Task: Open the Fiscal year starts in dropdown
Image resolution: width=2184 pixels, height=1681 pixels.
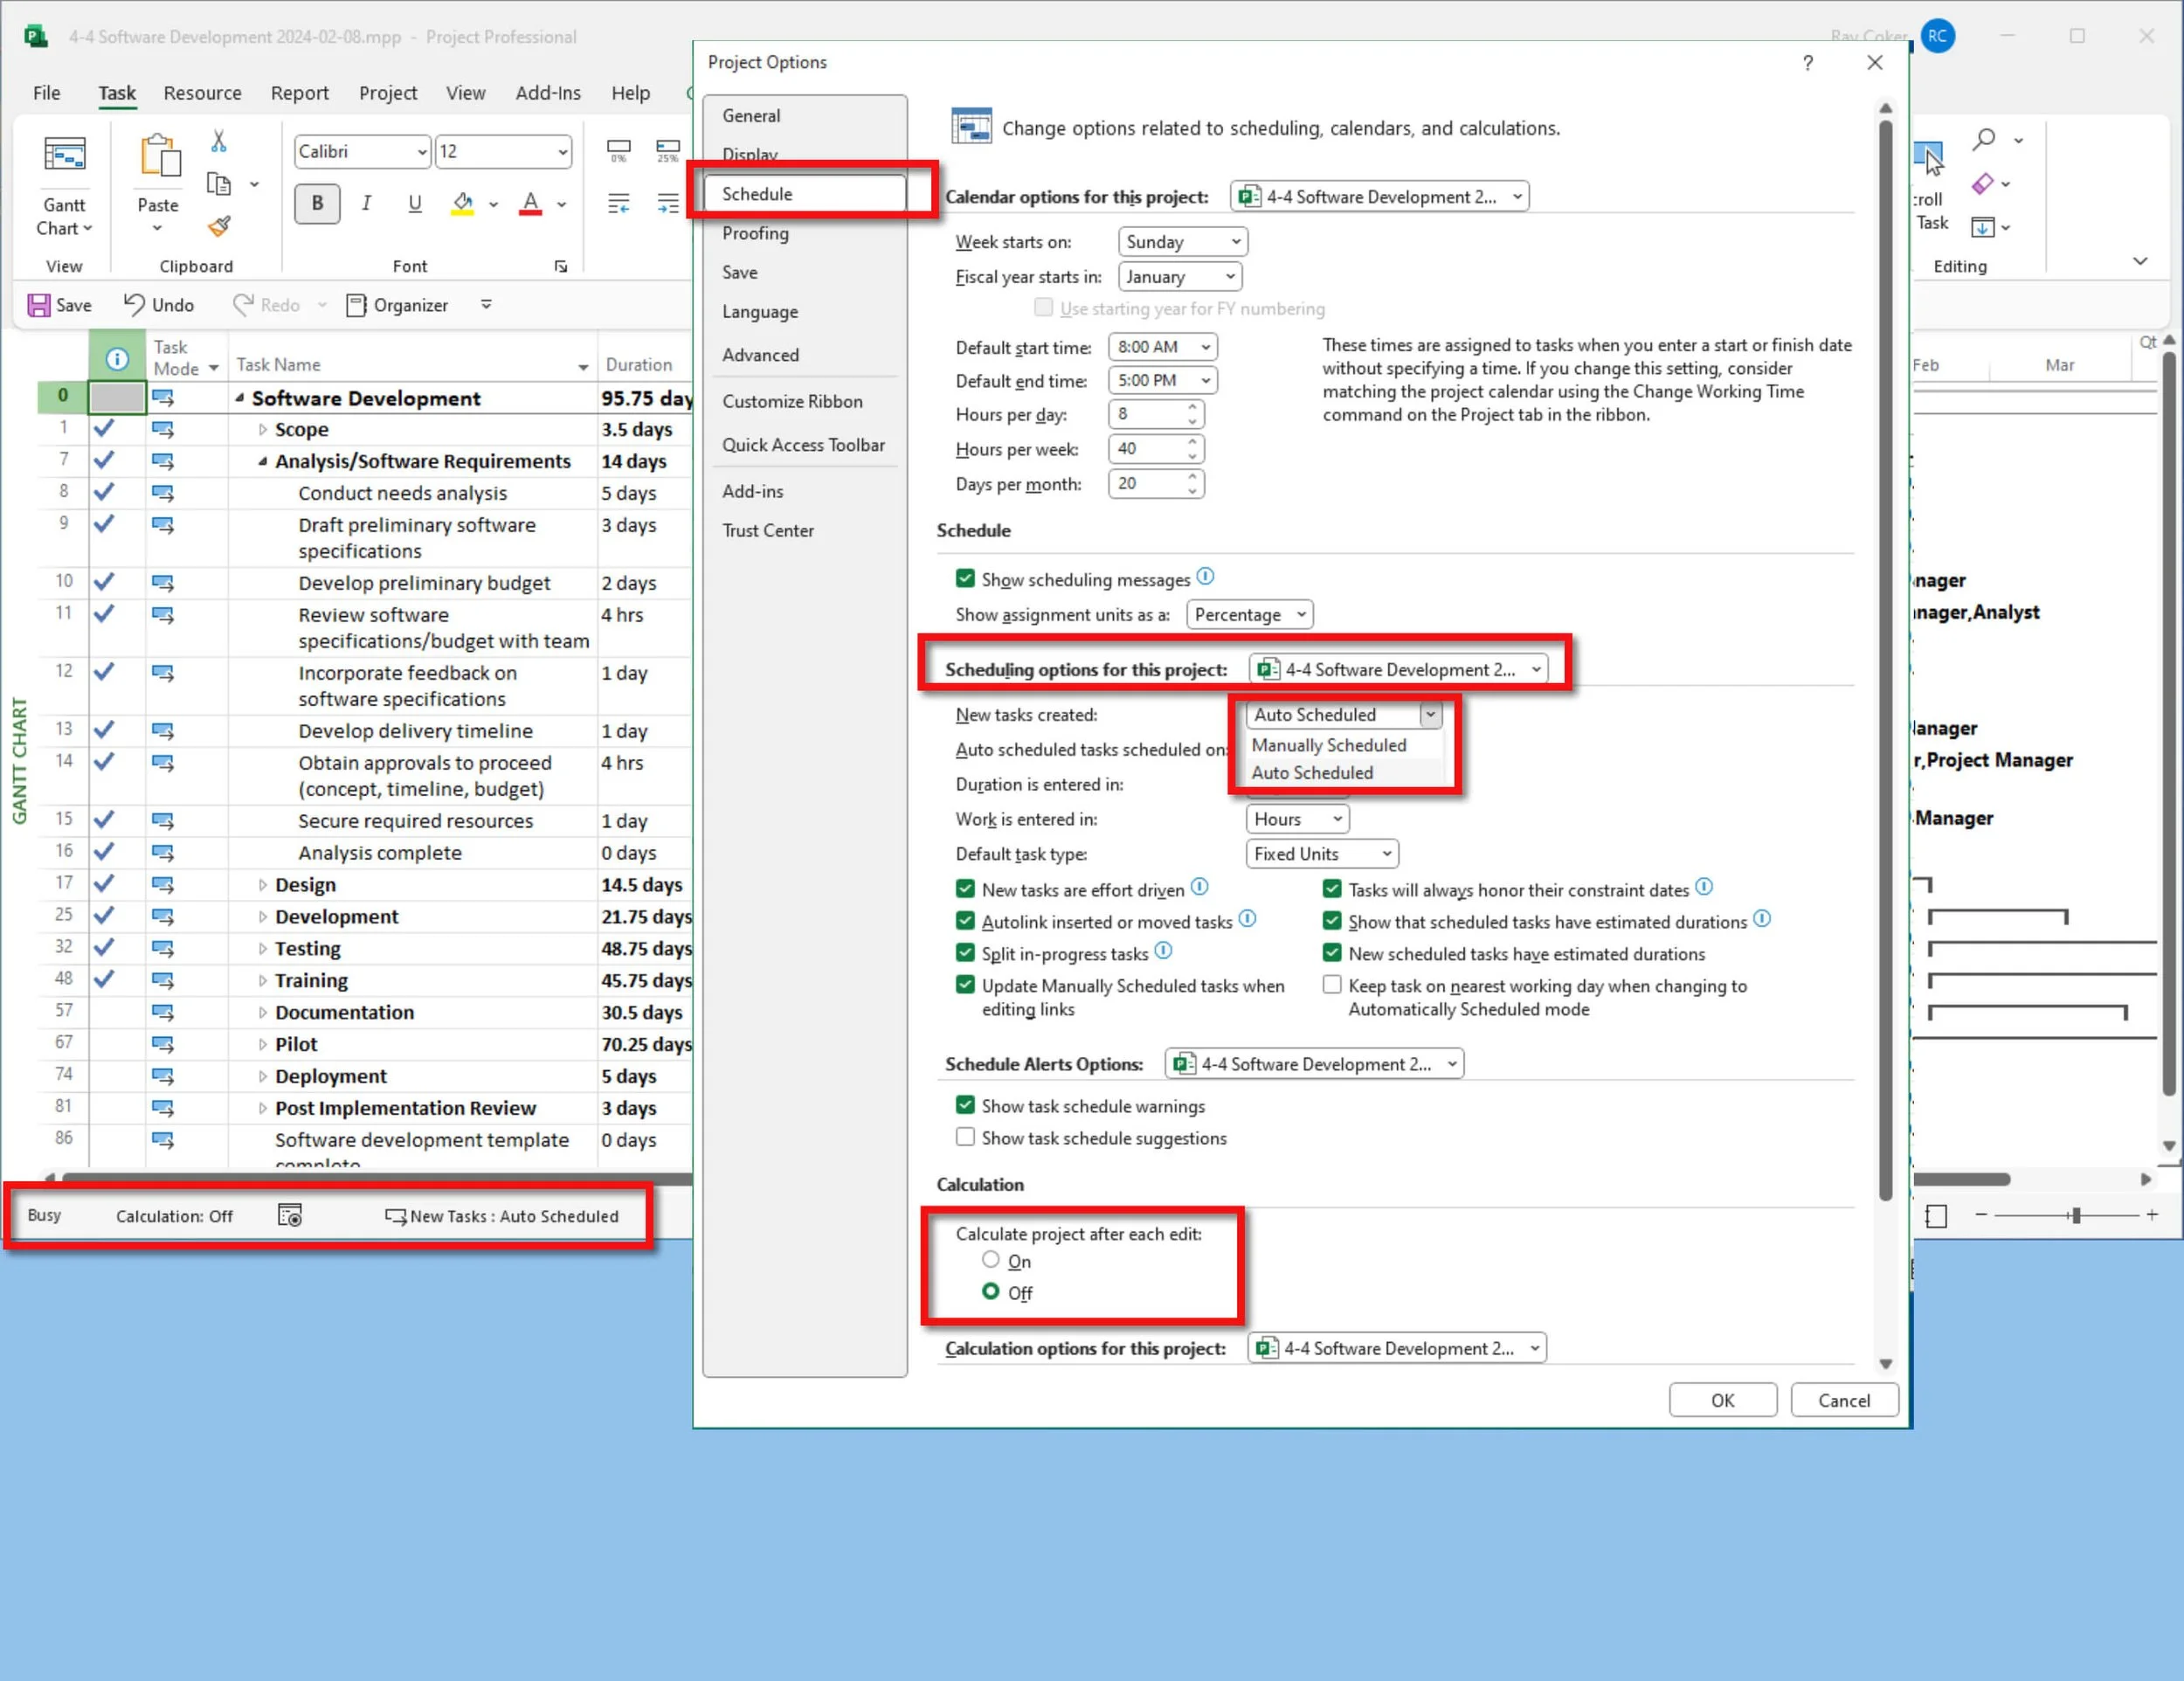Action: click(x=1180, y=276)
